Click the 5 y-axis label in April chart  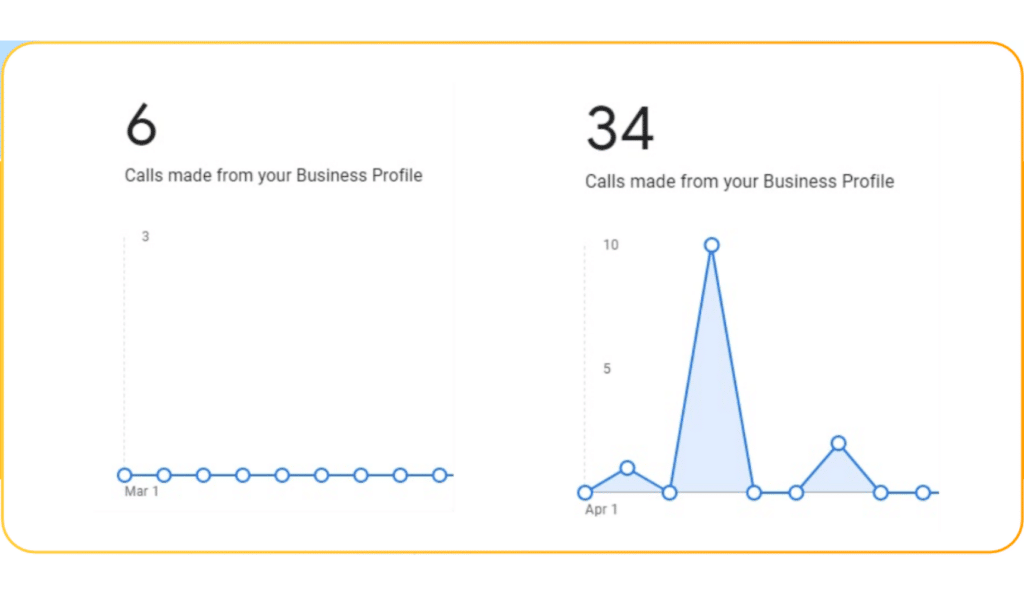pyautogui.click(x=607, y=369)
